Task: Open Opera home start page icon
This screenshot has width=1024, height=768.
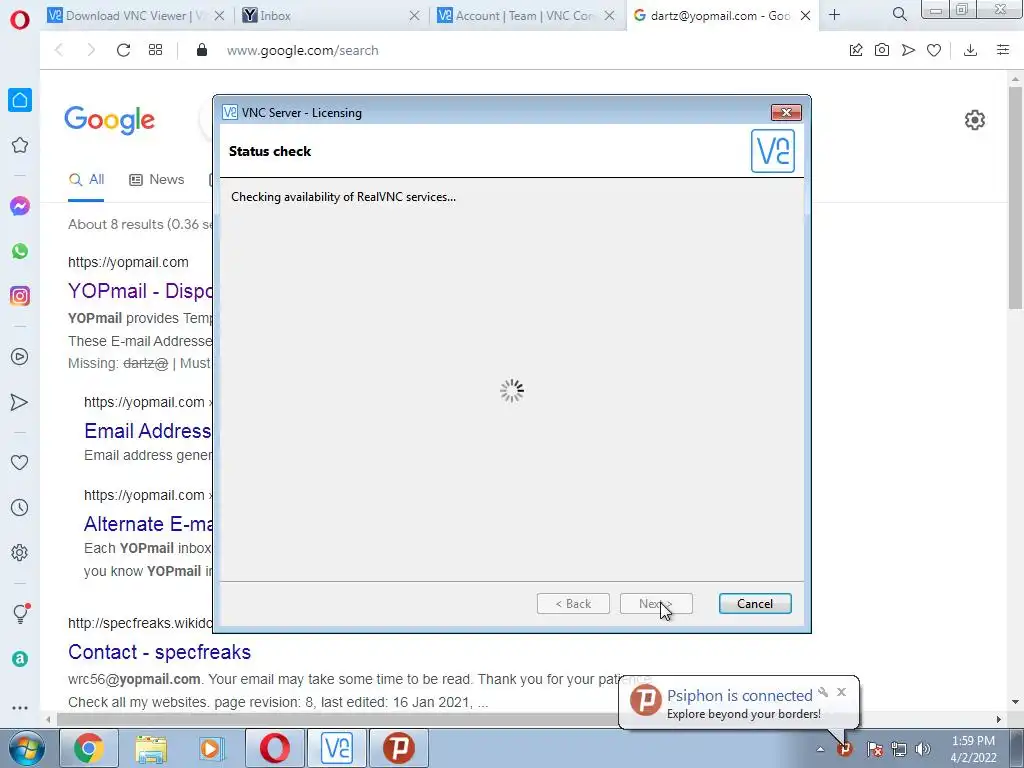Action: tap(20, 100)
